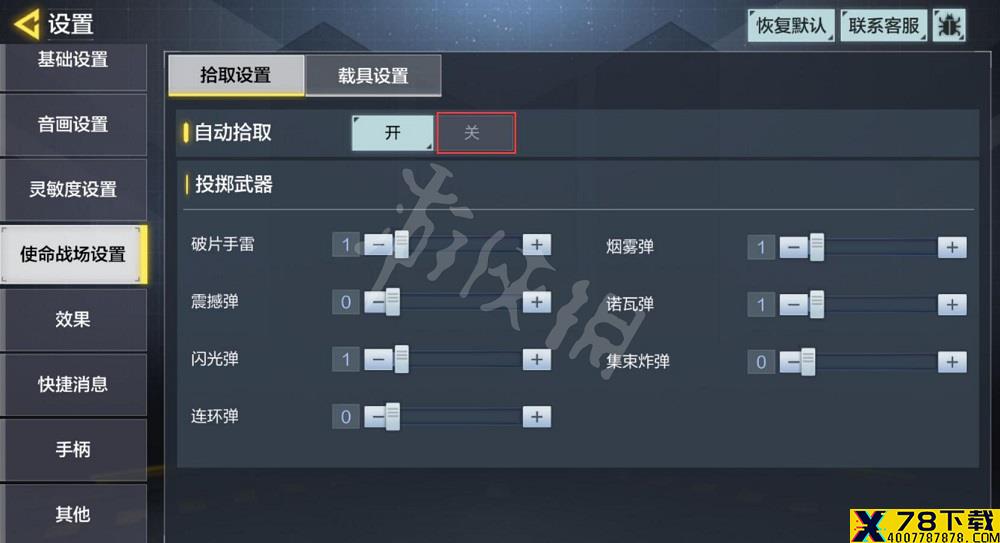Increase 震撼弹 count with plus button
This screenshot has width=1000, height=543.
pyautogui.click(x=536, y=302)
